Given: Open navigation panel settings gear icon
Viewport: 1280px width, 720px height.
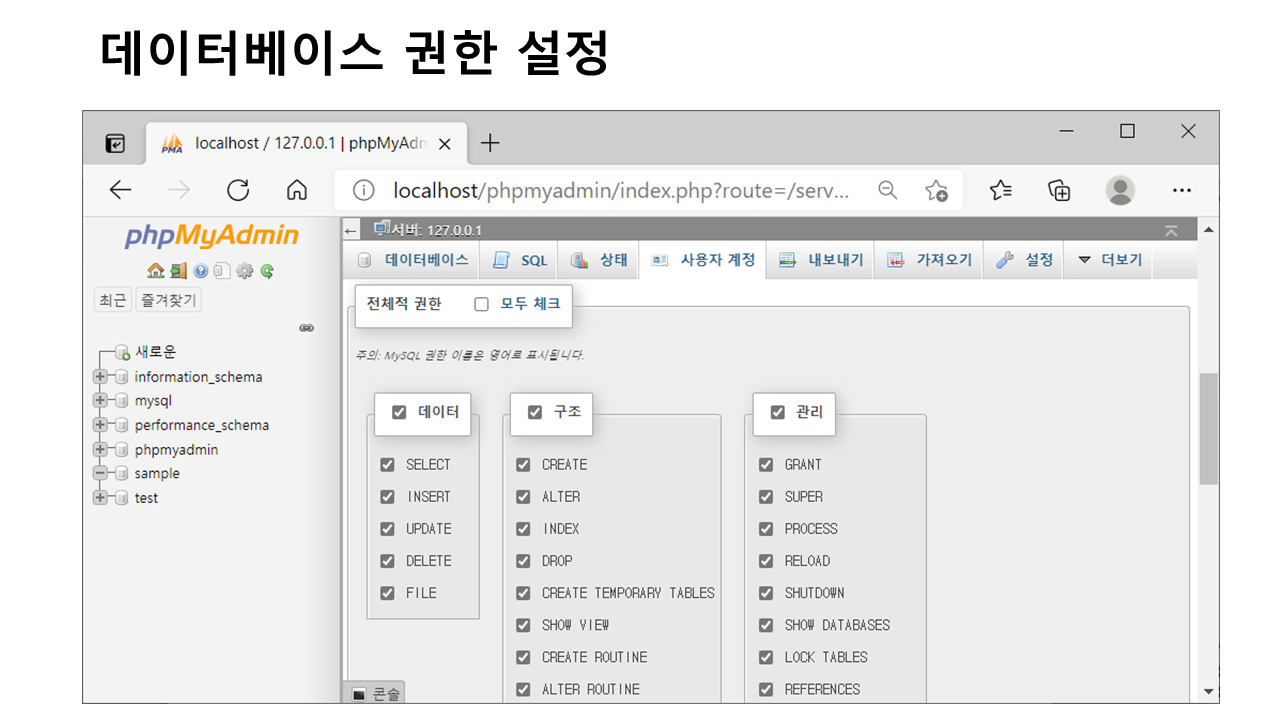Looking at the screenshot, I should point(244,271).
